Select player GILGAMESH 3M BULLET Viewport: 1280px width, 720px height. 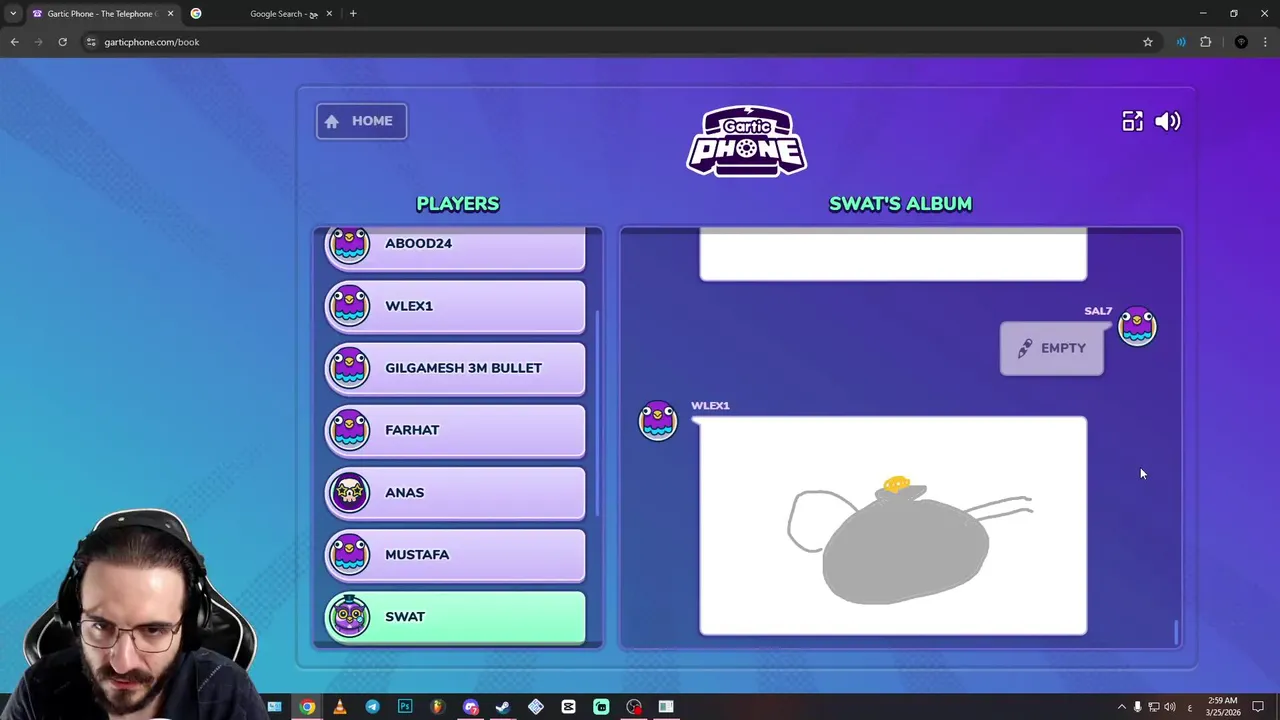pyautogui.click(x=455, y=368)
